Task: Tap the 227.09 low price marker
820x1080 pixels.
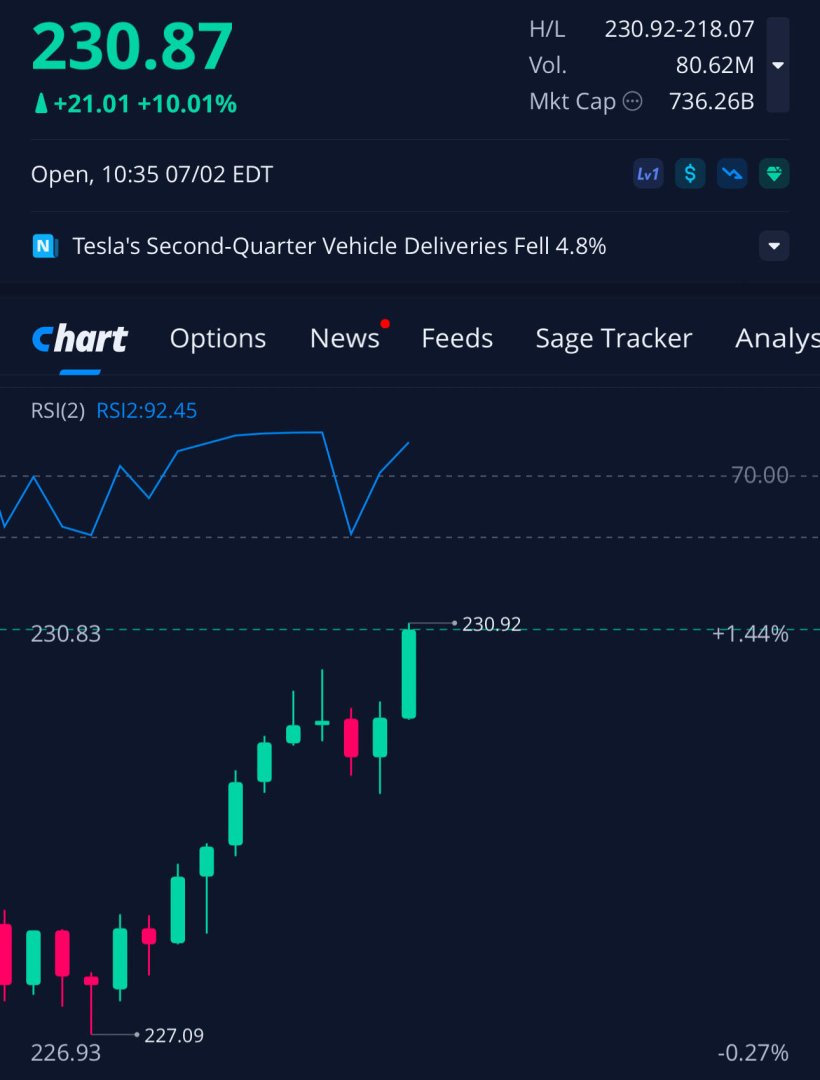Action: pos(174,1035)
